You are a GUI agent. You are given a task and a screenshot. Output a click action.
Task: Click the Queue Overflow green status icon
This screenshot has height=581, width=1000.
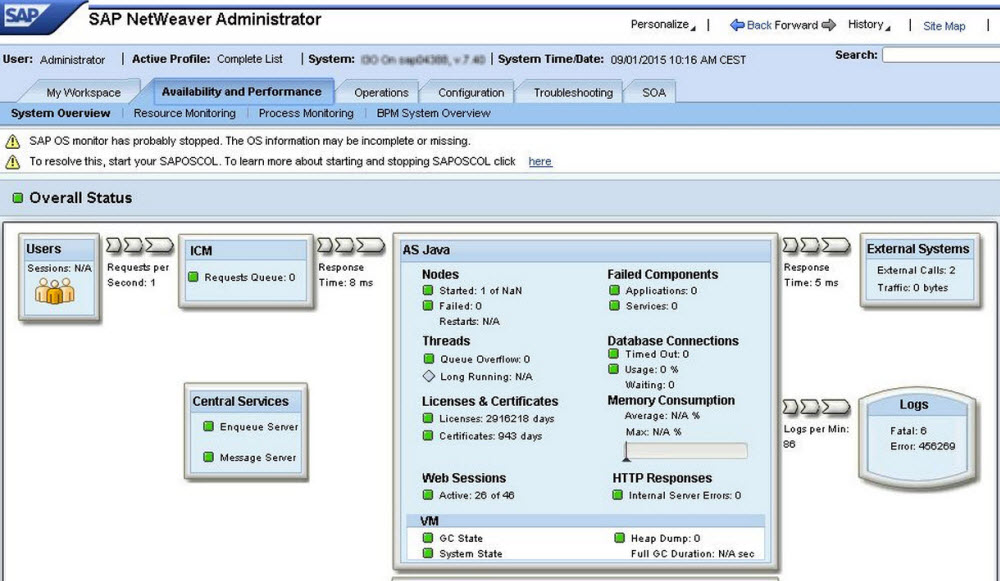[429, 358]
